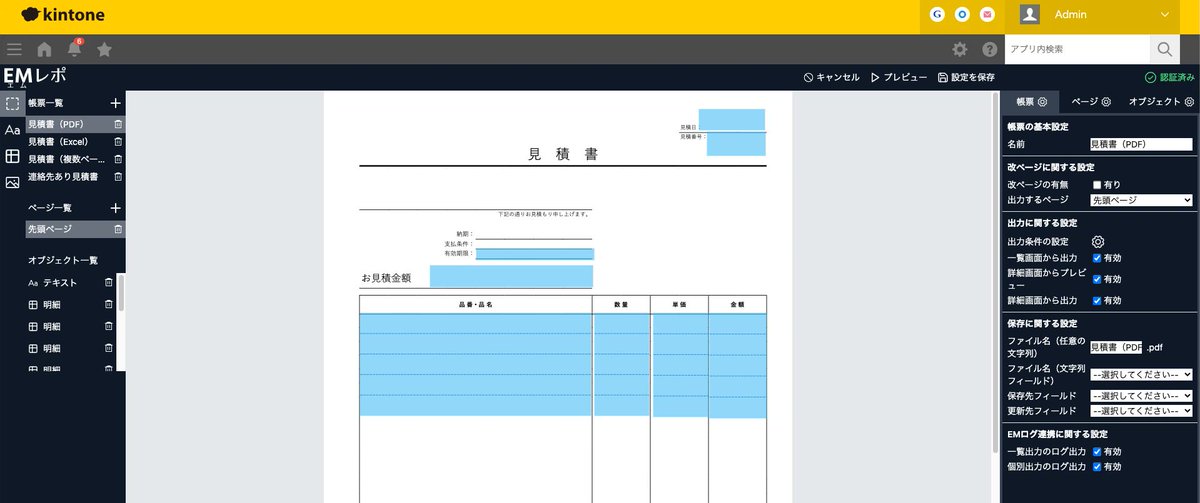Click the ファイル名（任意の文字列） input
Viewport: 1200px width, 503px height.
[1116, 347]
